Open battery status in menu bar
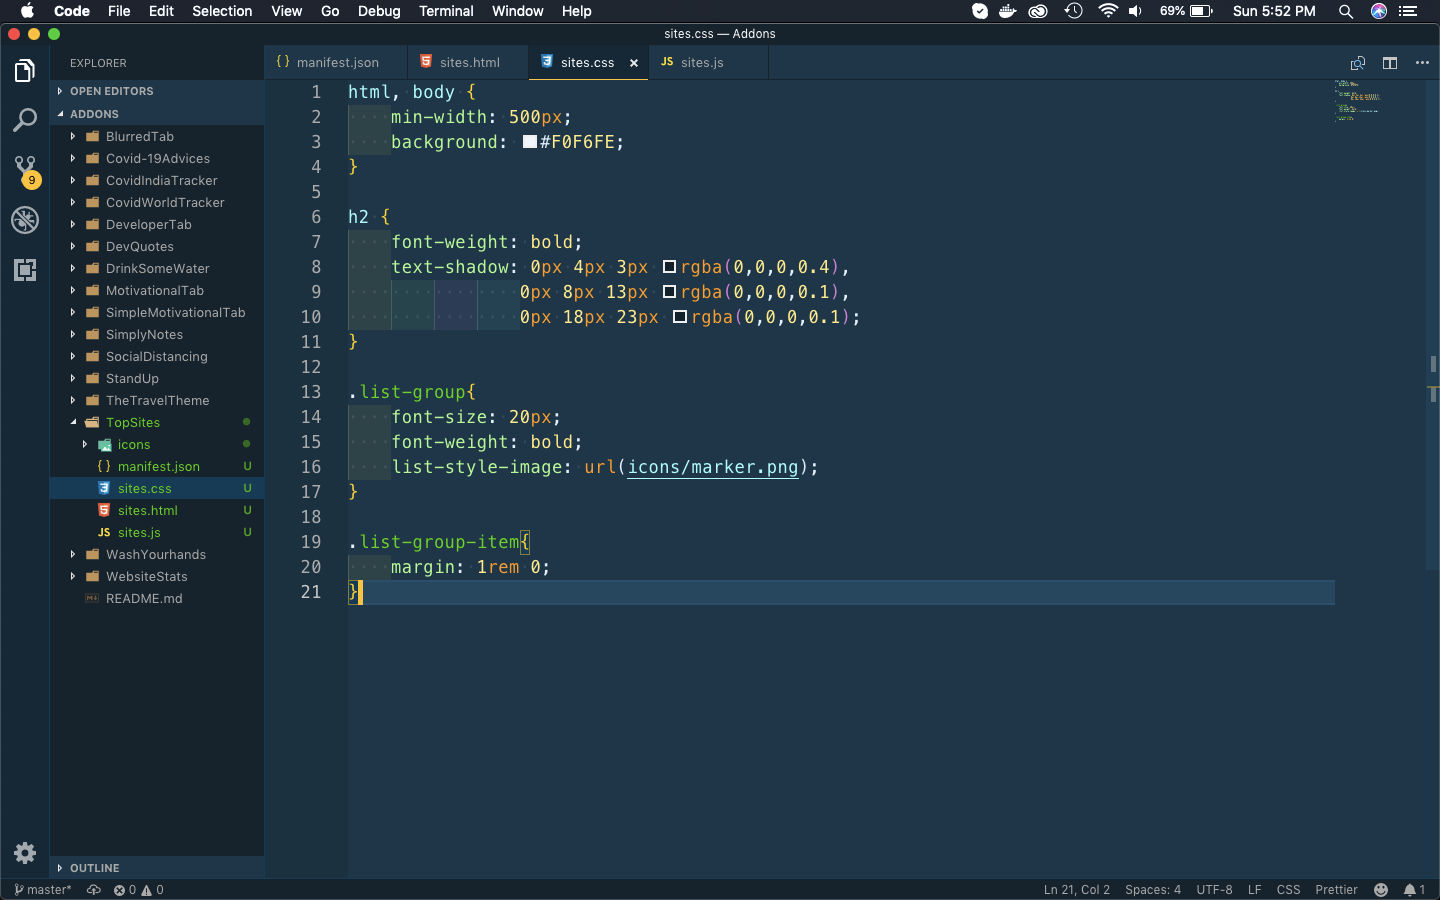The image size is (1440, 900). [x=1186, y=11]
